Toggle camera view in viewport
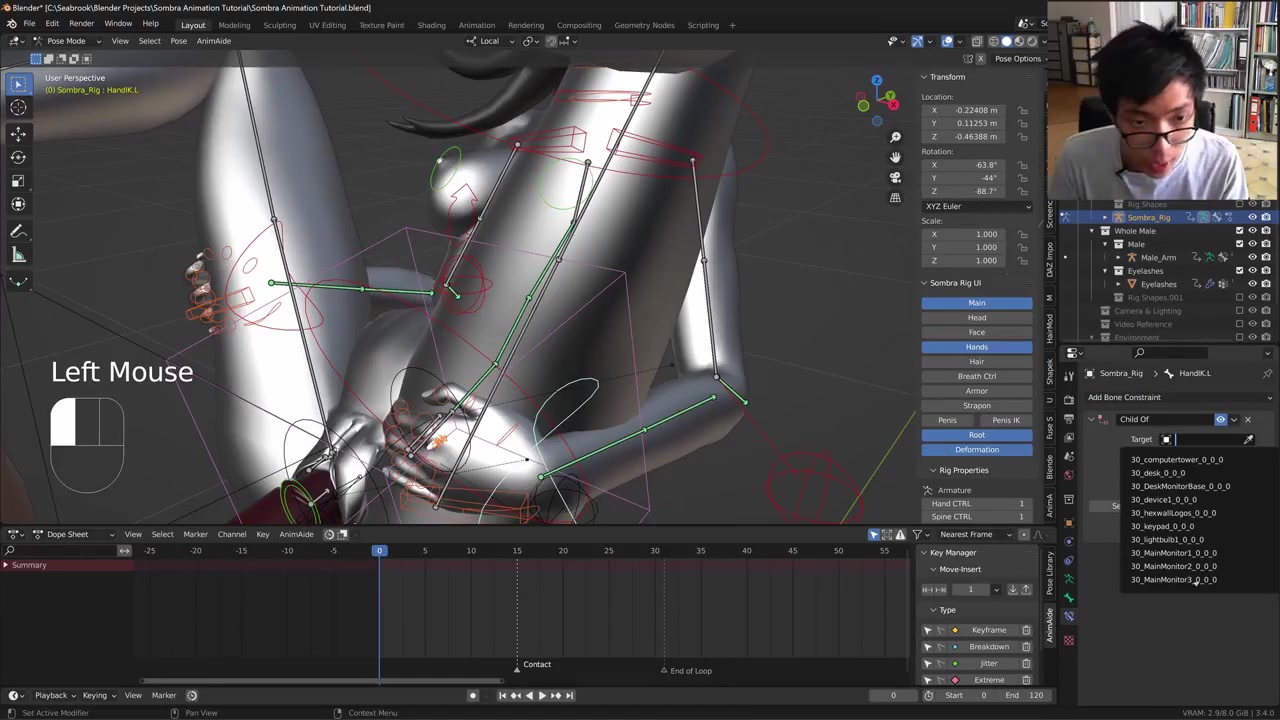The width and height of the screenshot is (1280, 720). [x=895, y=177]
